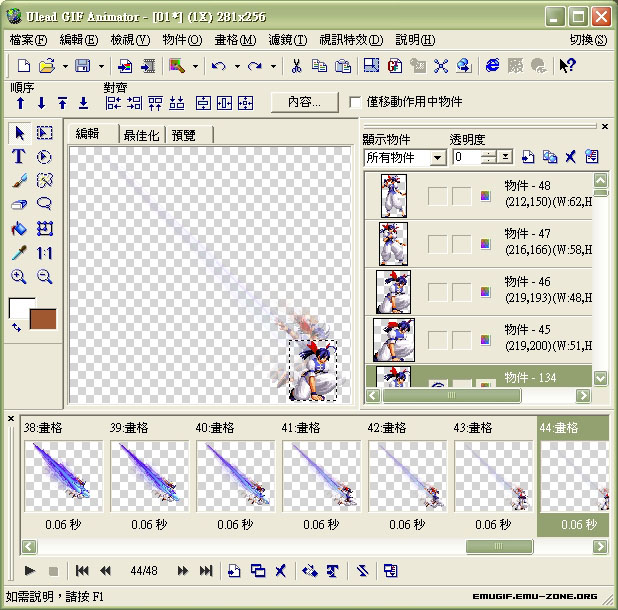Screen dimensions: 618x610
Task: Expand the open file dropdown arrow
Action: click(65, 66)
